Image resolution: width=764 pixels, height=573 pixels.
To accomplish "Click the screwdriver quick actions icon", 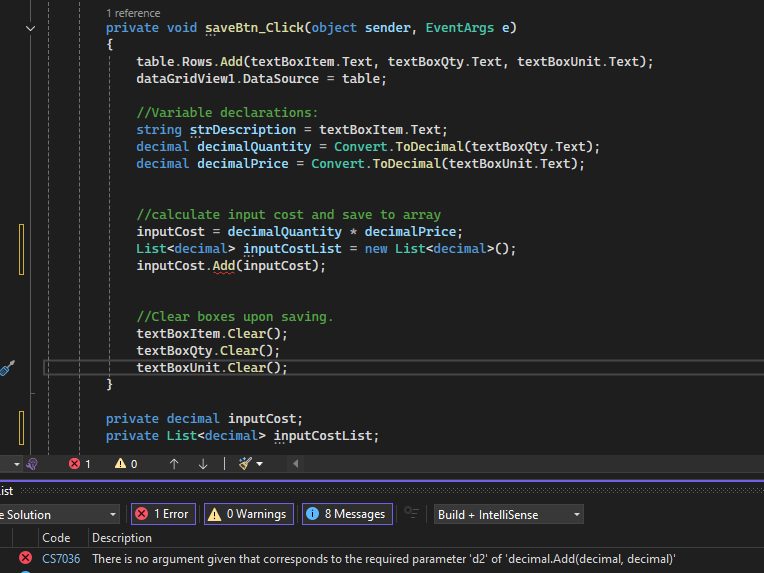I will point(7,368).
